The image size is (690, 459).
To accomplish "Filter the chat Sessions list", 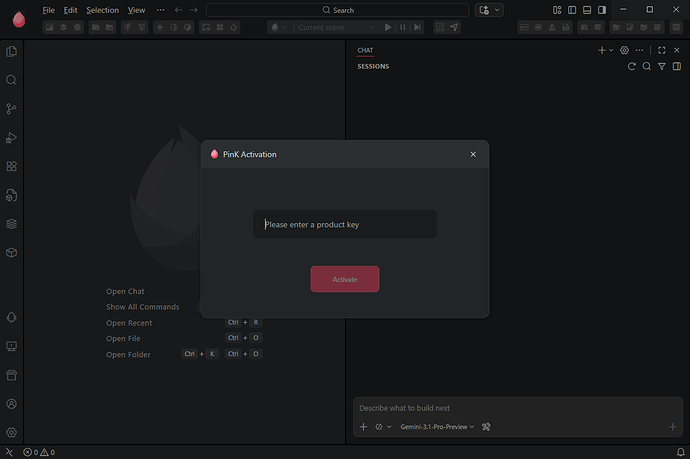I will click(661, 66).
